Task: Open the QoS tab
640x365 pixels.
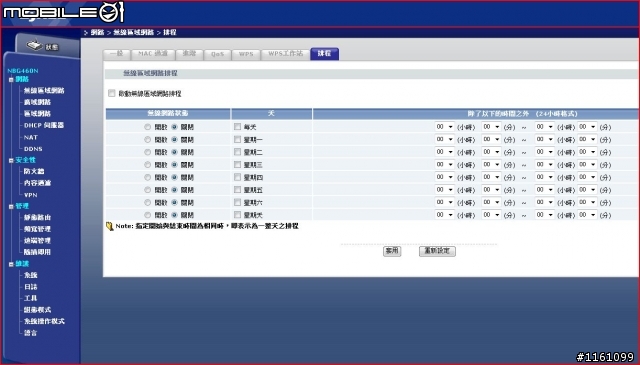Action: coord(218,54)
